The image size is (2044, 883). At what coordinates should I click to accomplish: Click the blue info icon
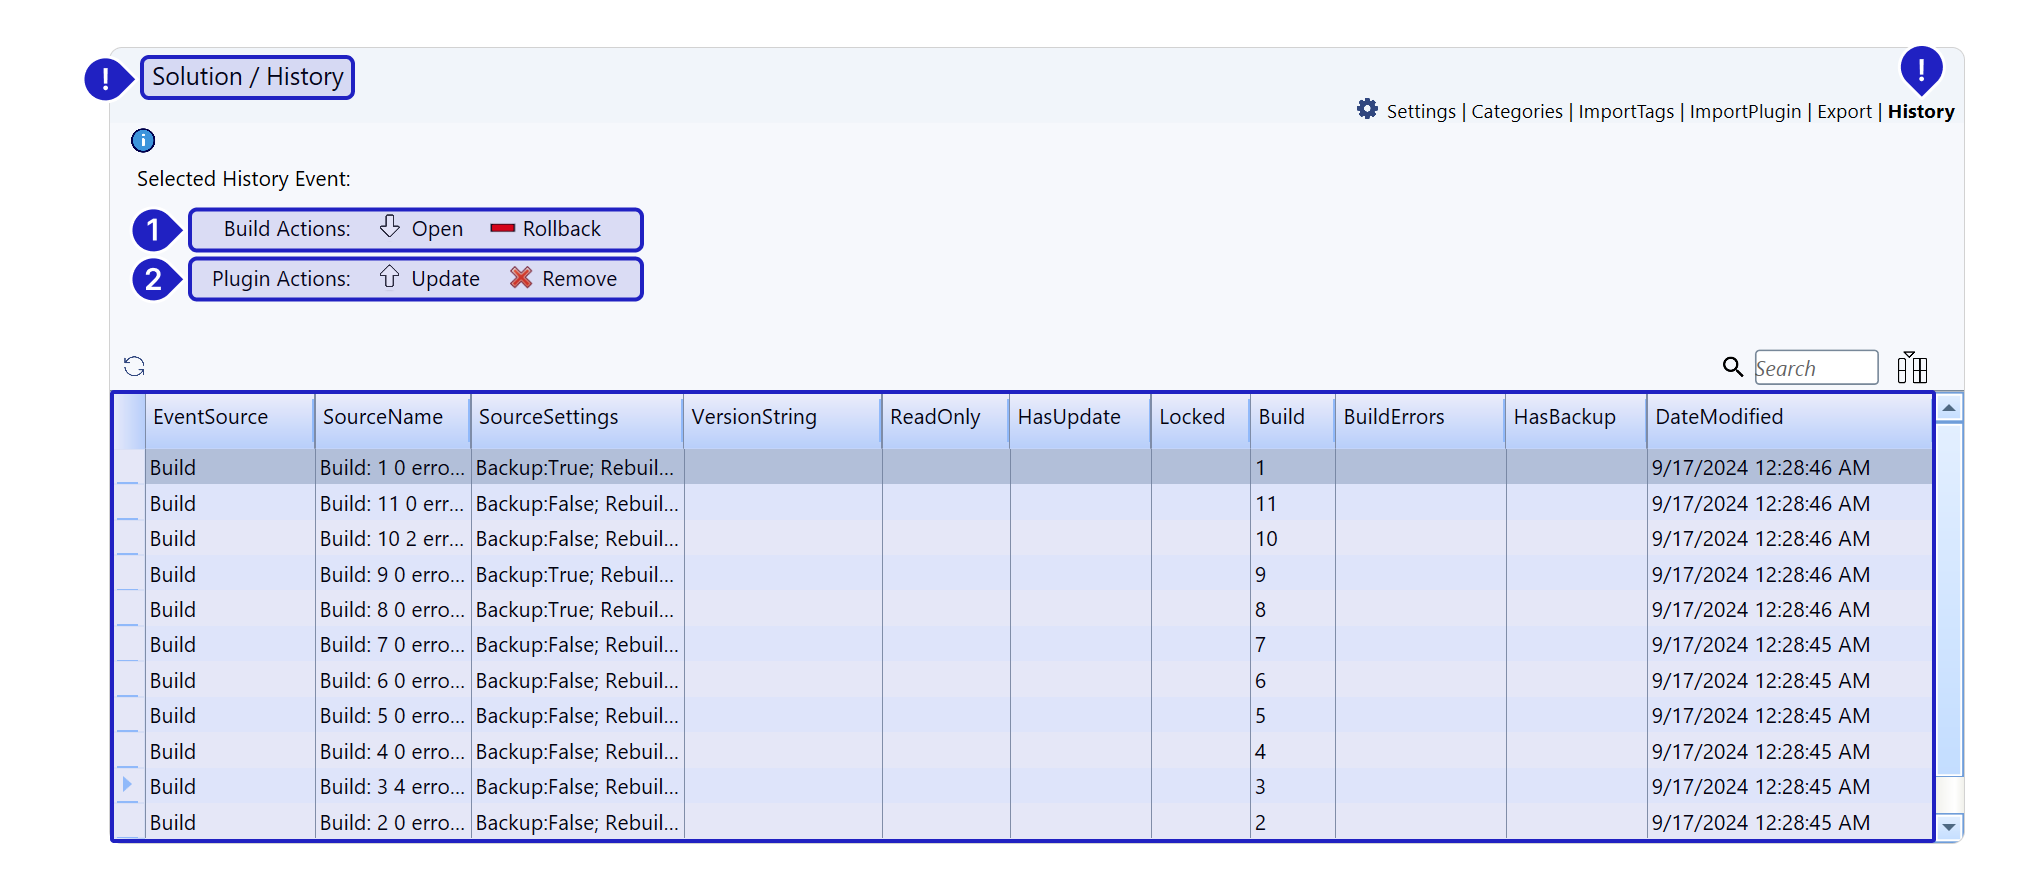(143, 140)
